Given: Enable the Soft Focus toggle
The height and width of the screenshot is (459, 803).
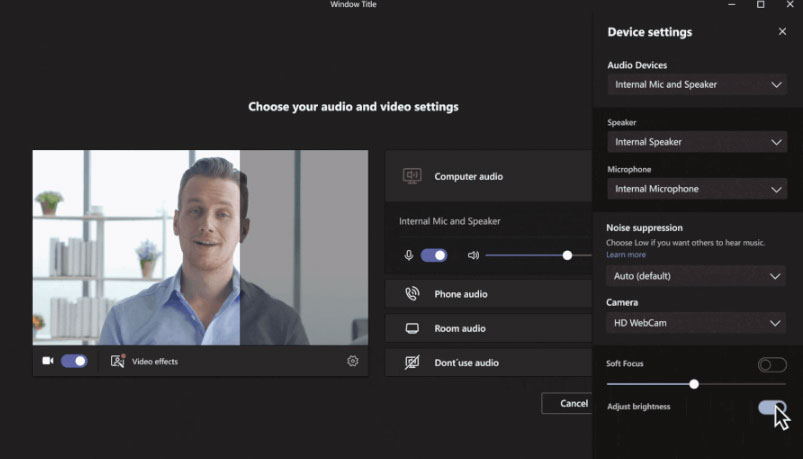Looking at the screenshot, I should pos(771,365).
